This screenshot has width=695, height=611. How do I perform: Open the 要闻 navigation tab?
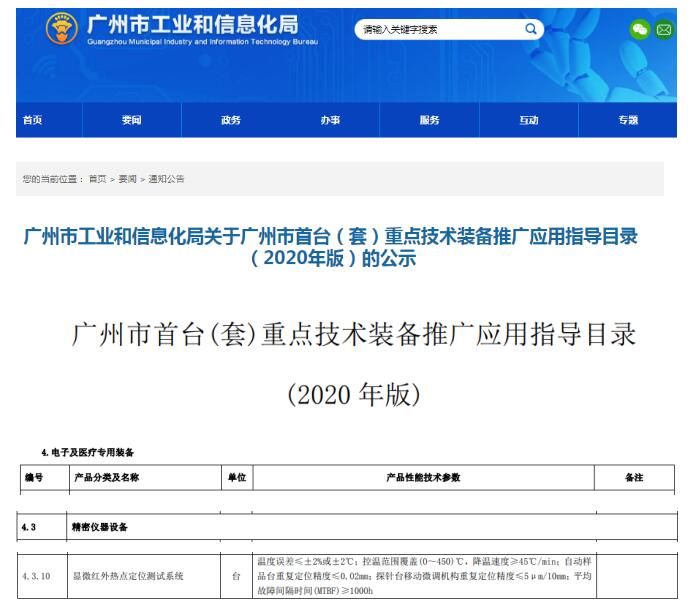132,120
